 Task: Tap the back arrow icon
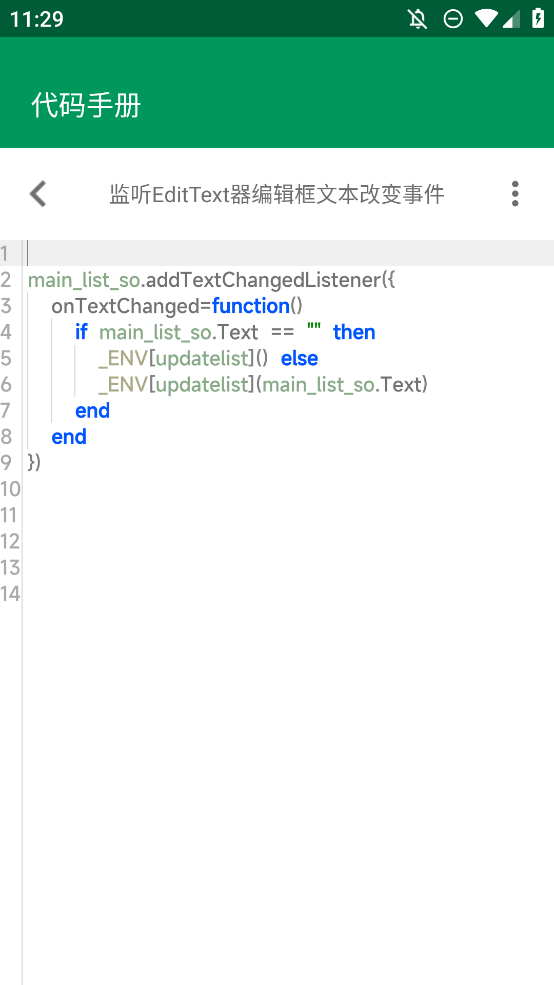tap(38, 193)
